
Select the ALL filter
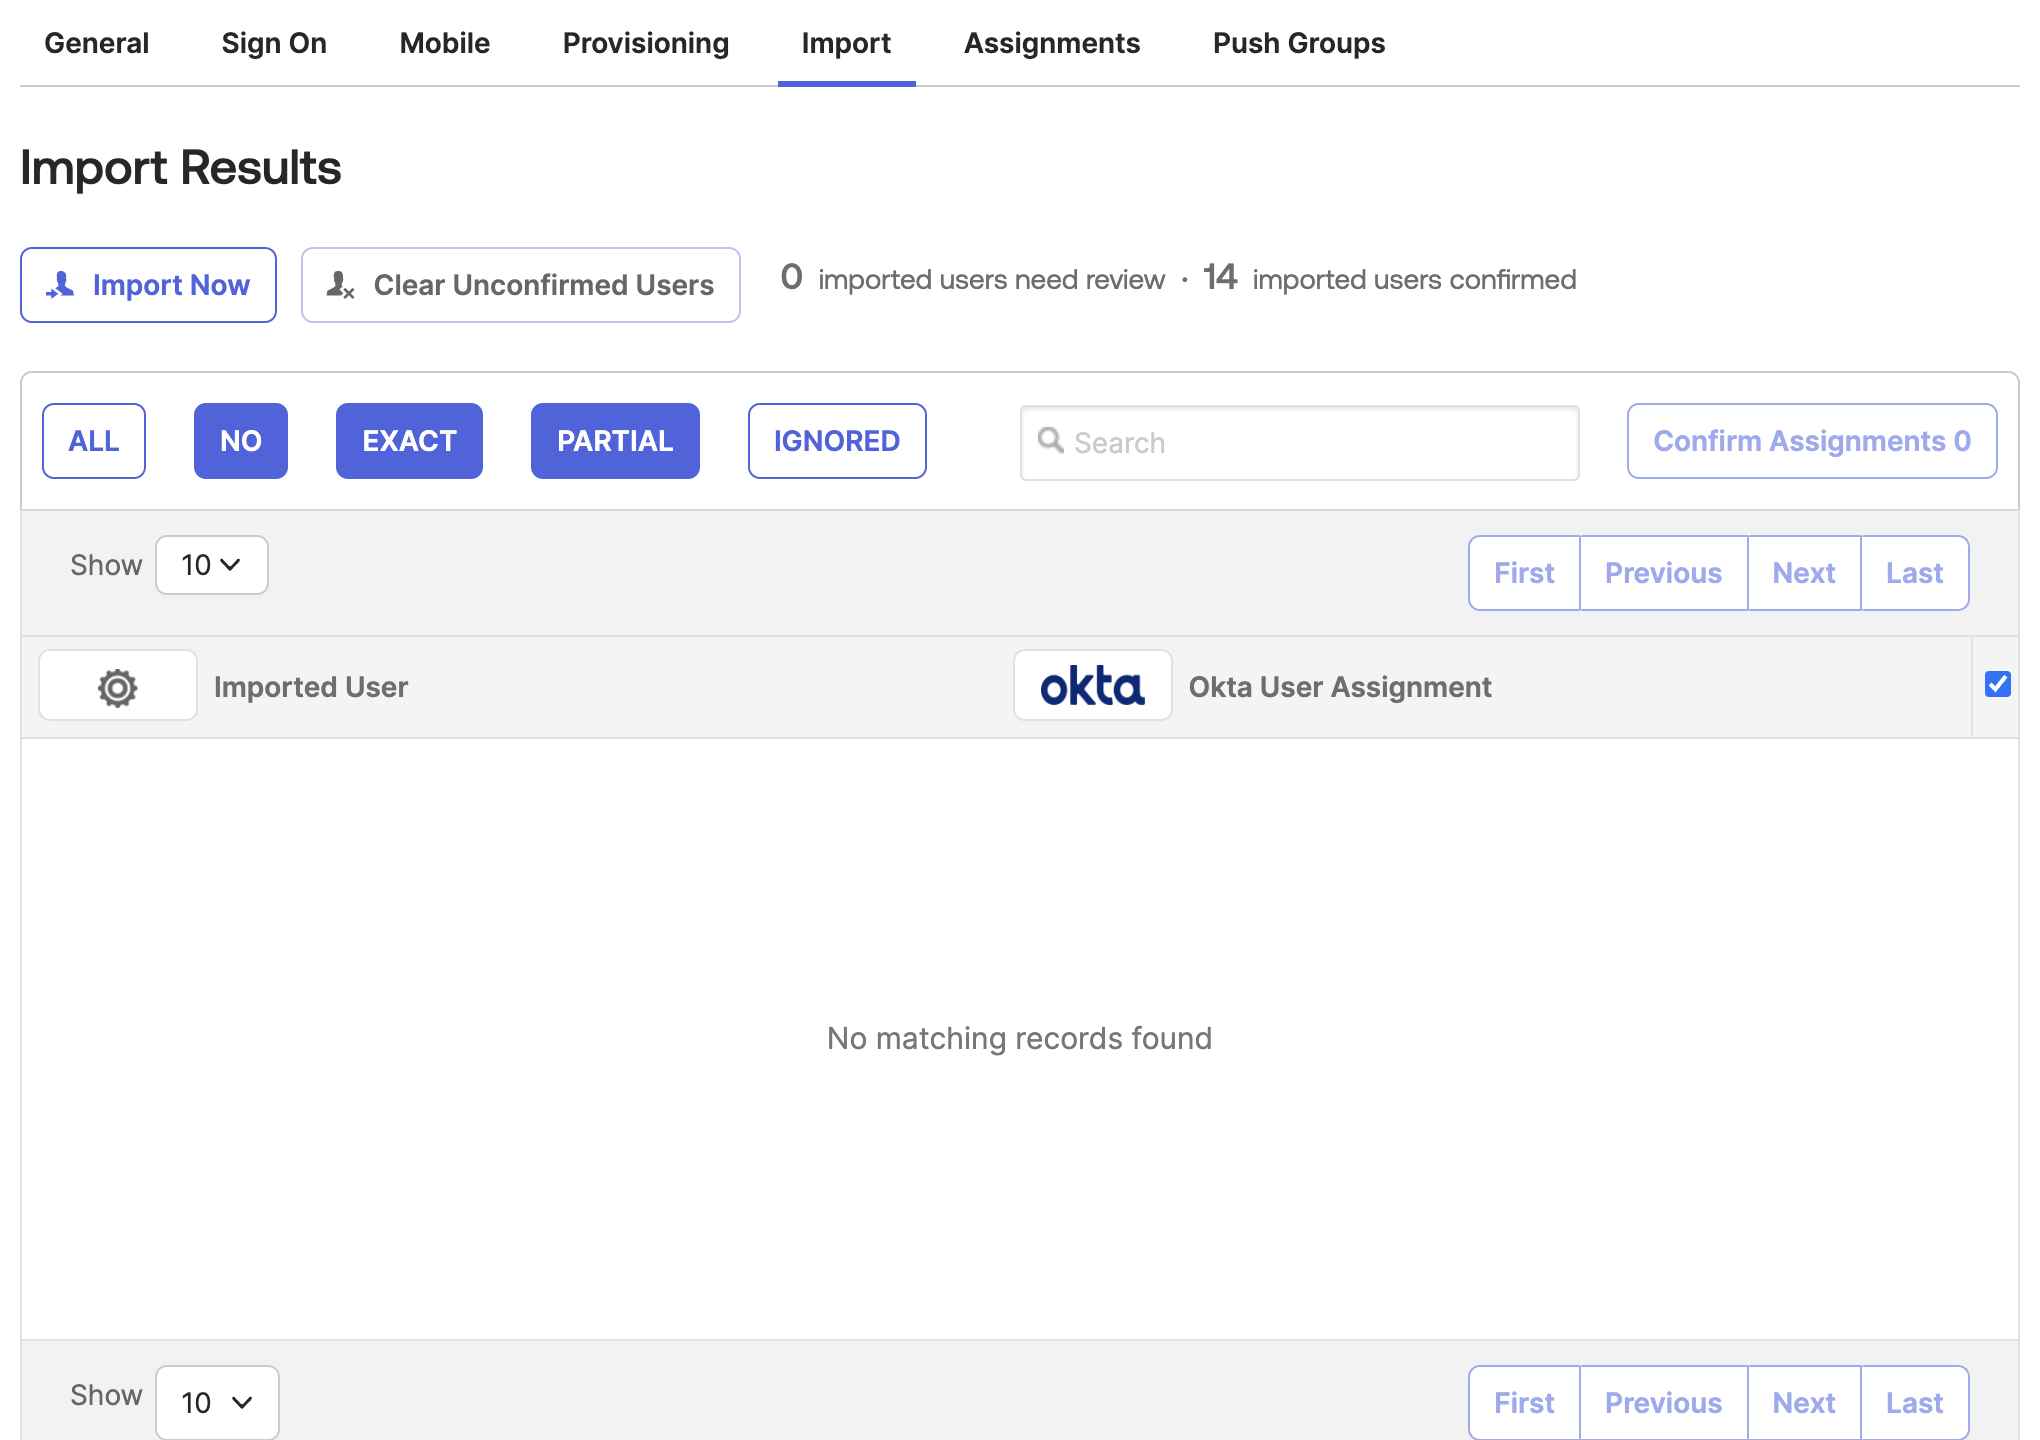pyautogui.click(x=94, y=440)
